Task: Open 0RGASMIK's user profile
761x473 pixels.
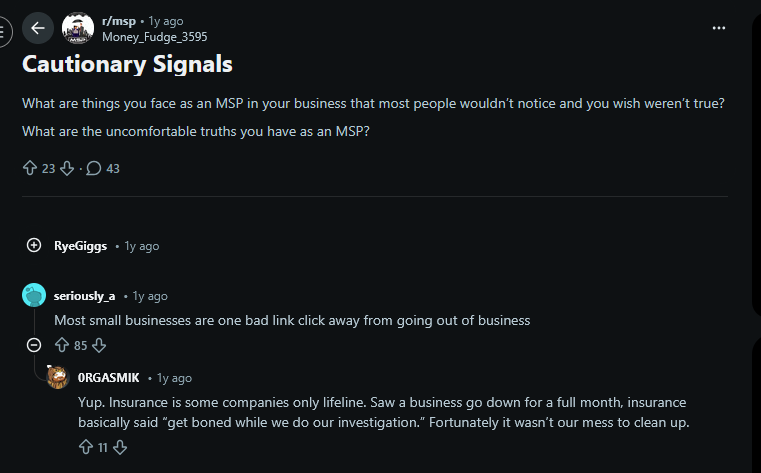Action: click(107, 378)
